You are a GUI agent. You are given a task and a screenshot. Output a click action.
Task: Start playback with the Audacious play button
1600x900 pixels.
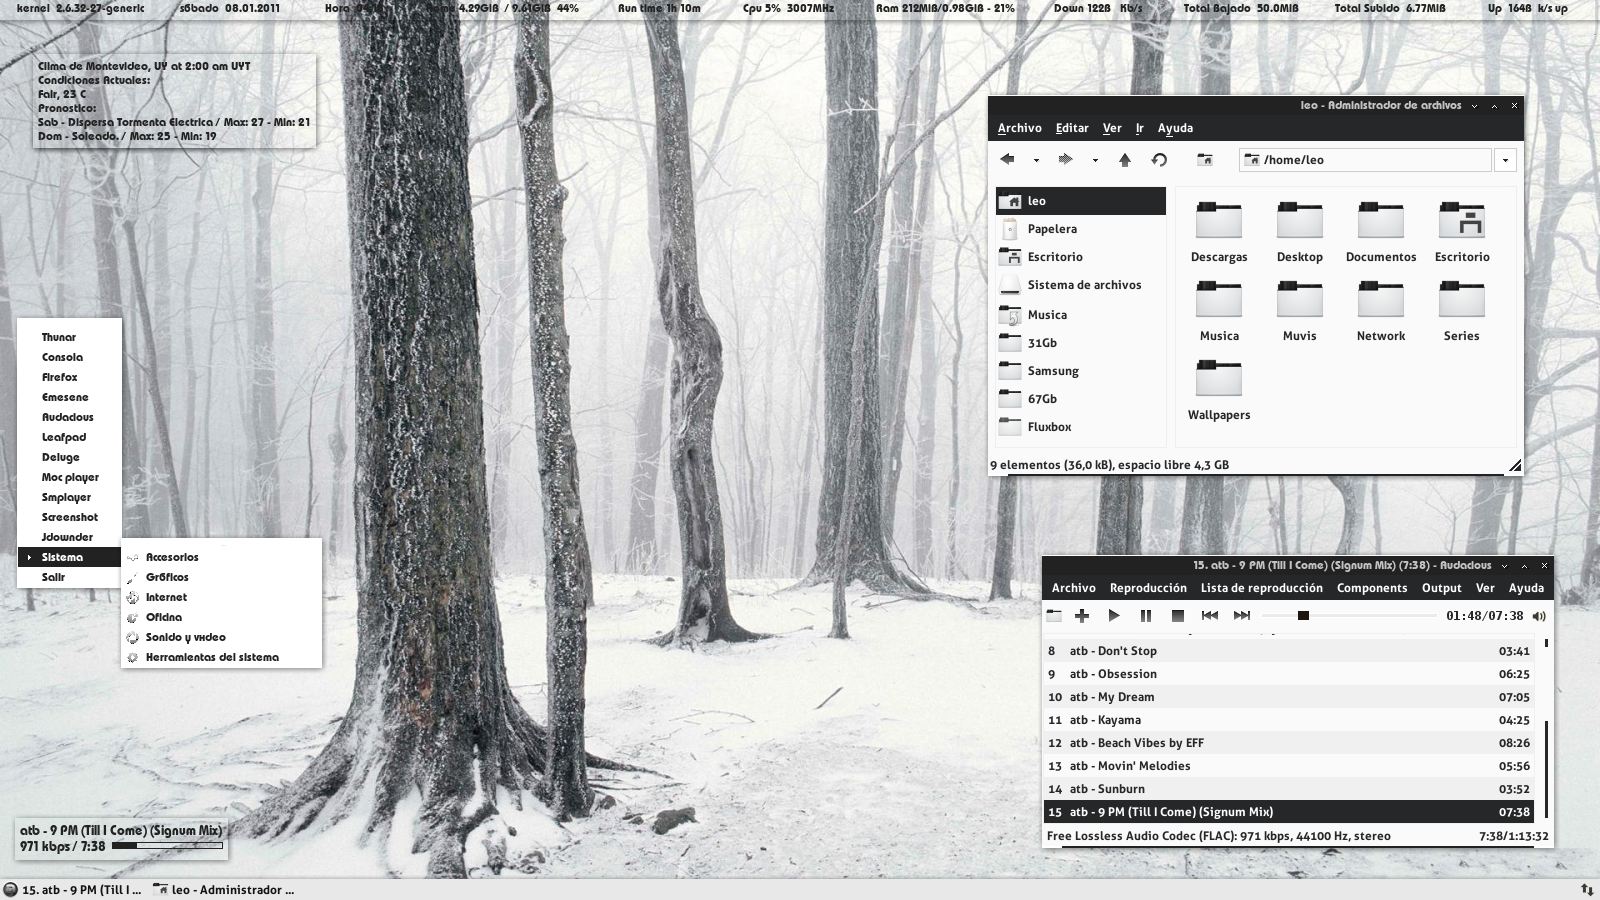coord(1114,616)
